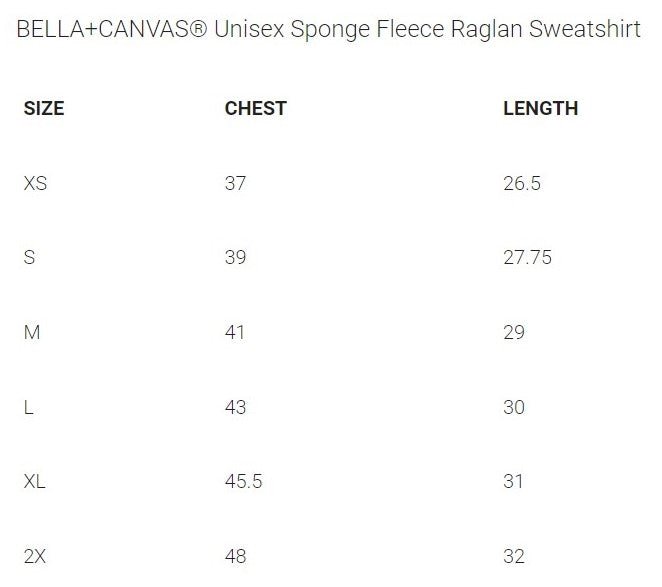
Task: Select the XS size row label
Action: tap(35, 184)
